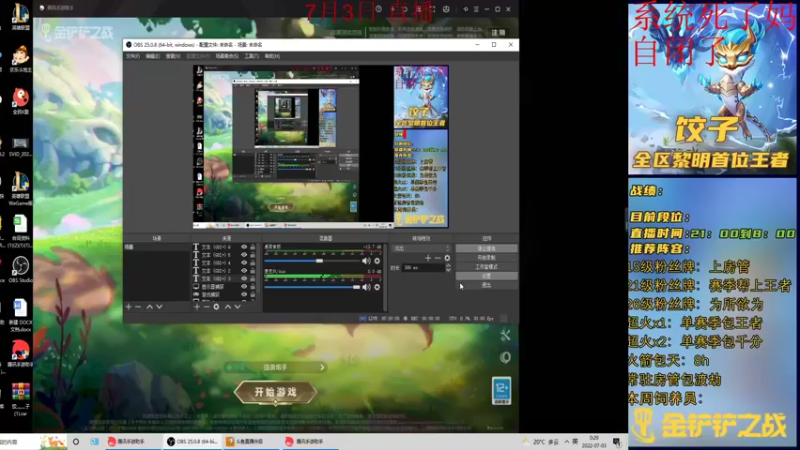Increase transition duration with stepper up arrow
The image size is (800, 450).
point(448,265)
